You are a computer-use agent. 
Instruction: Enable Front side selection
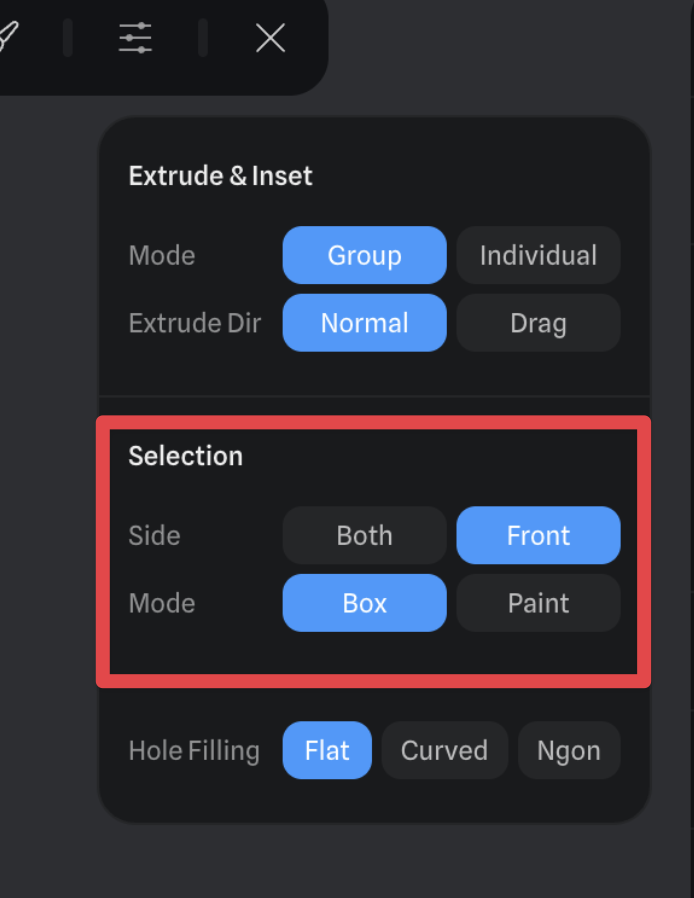click(538, 535)
